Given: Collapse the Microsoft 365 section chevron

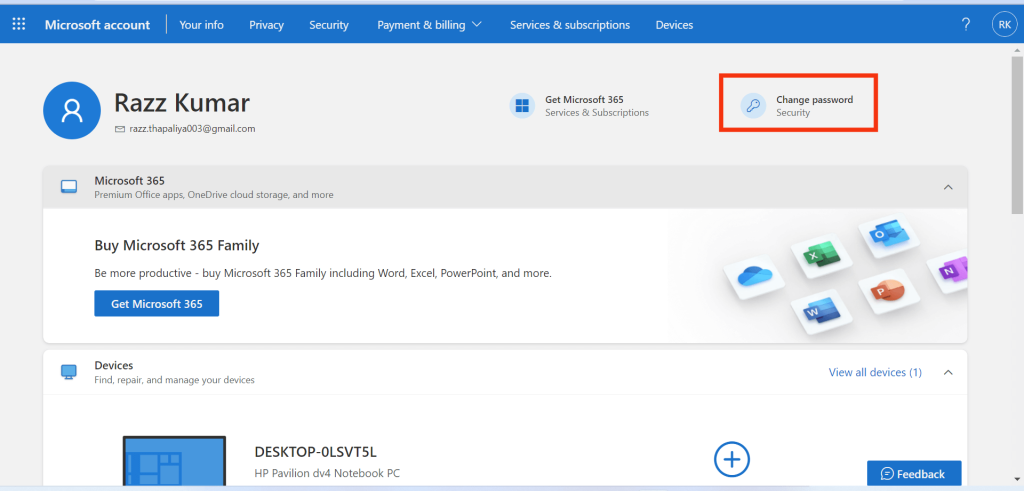Looking at the screenshot, I should click(x=948, y=187).
